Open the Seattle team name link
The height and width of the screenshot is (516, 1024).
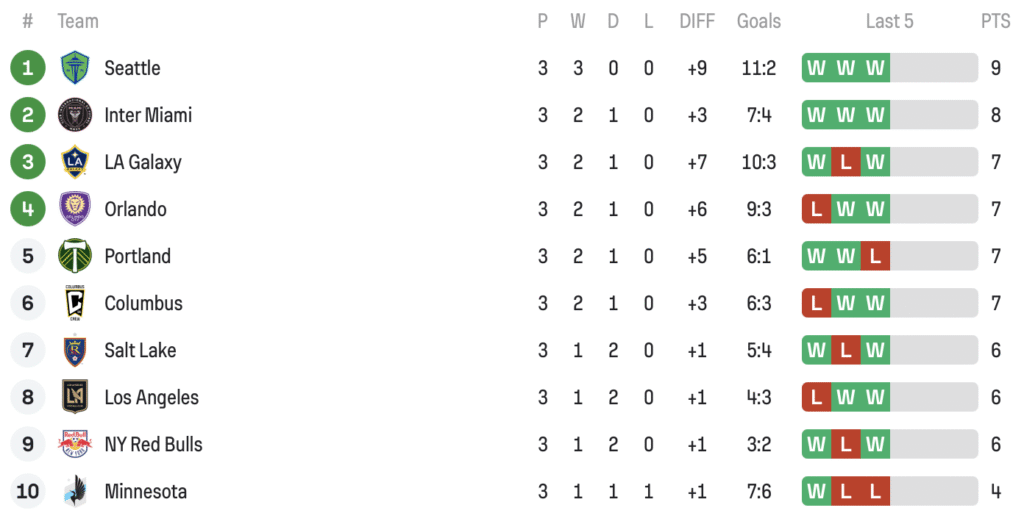(132, 68)
